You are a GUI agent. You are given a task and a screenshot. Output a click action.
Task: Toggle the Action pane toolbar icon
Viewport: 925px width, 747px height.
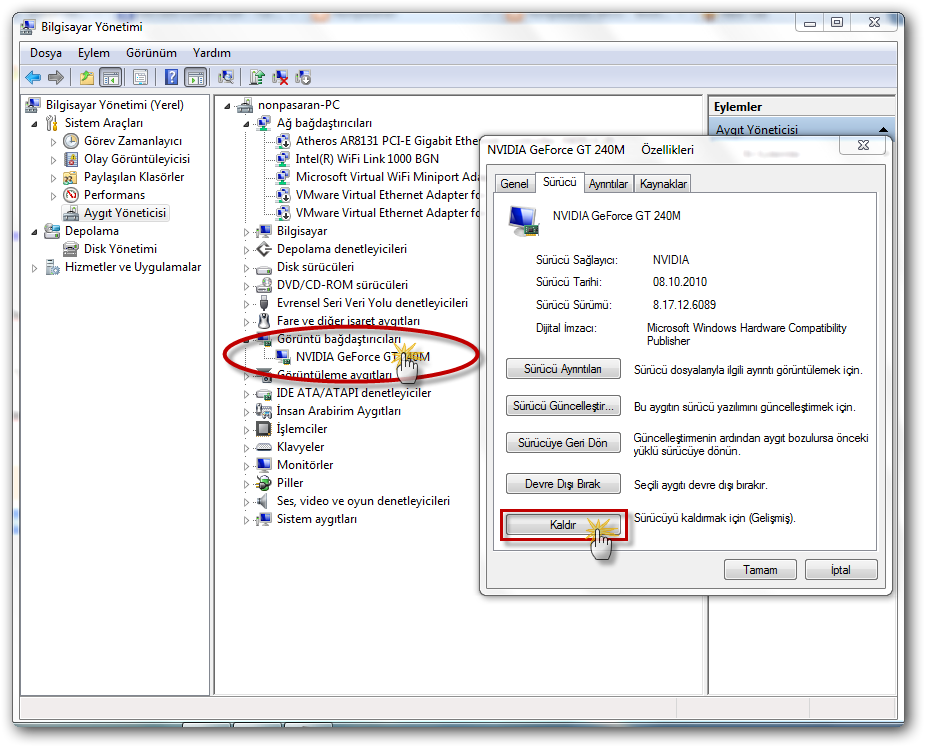(195, 77)
